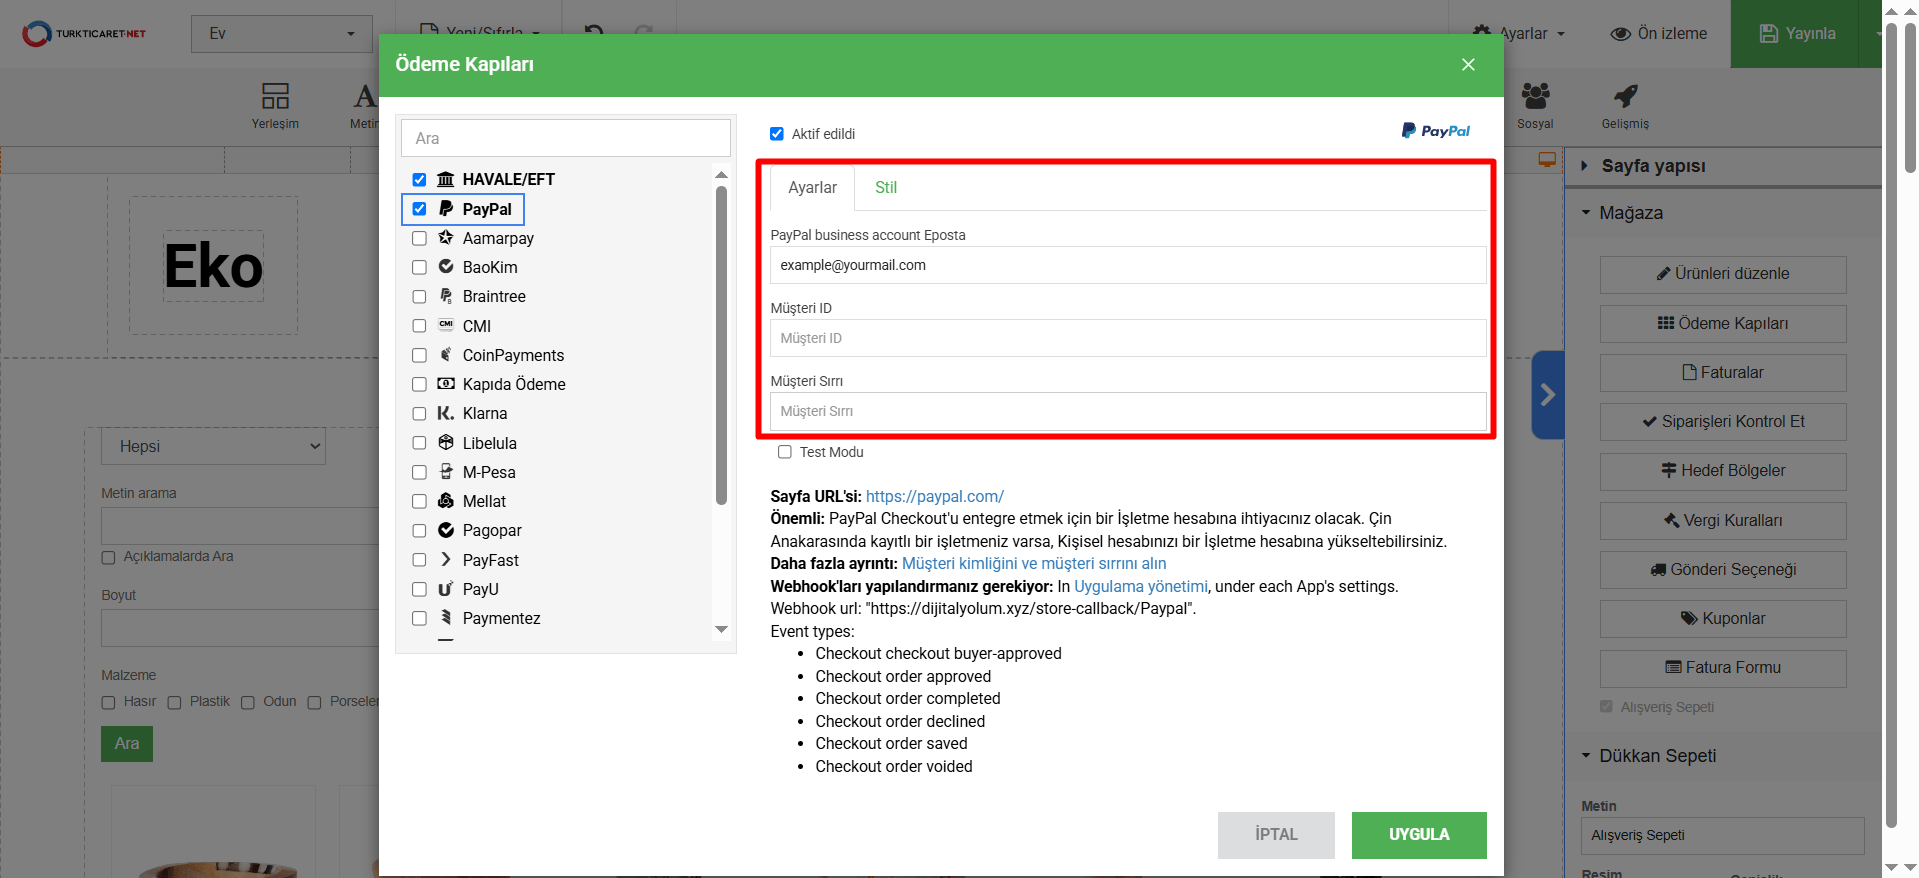Click the PayPal logo icon in list
The height and width of the screenshot is (878, 1919).
coord(446,209)
